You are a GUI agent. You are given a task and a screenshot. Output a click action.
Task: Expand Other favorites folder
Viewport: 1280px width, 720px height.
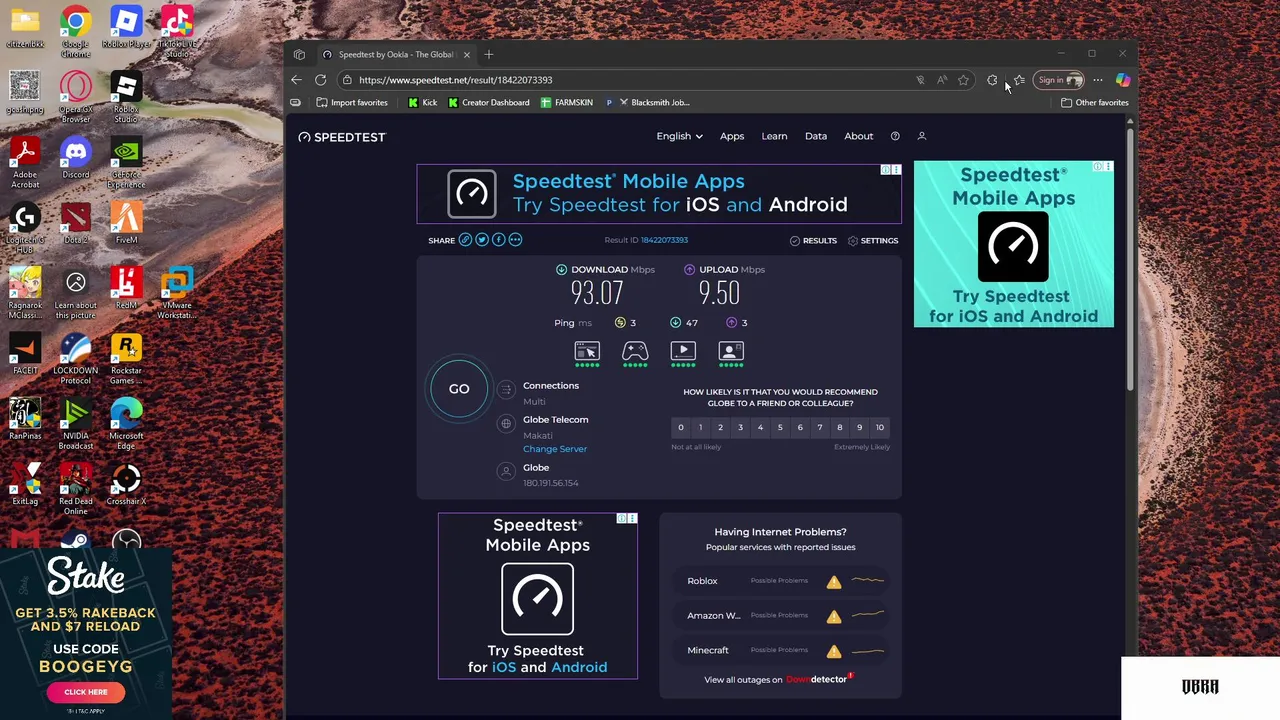coord(1095,103)
